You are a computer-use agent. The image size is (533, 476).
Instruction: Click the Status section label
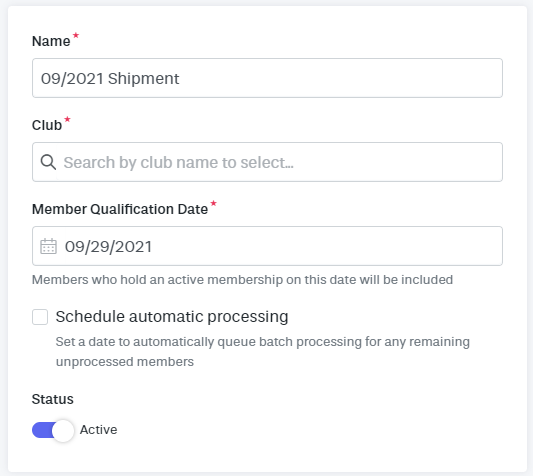point(53,399)
